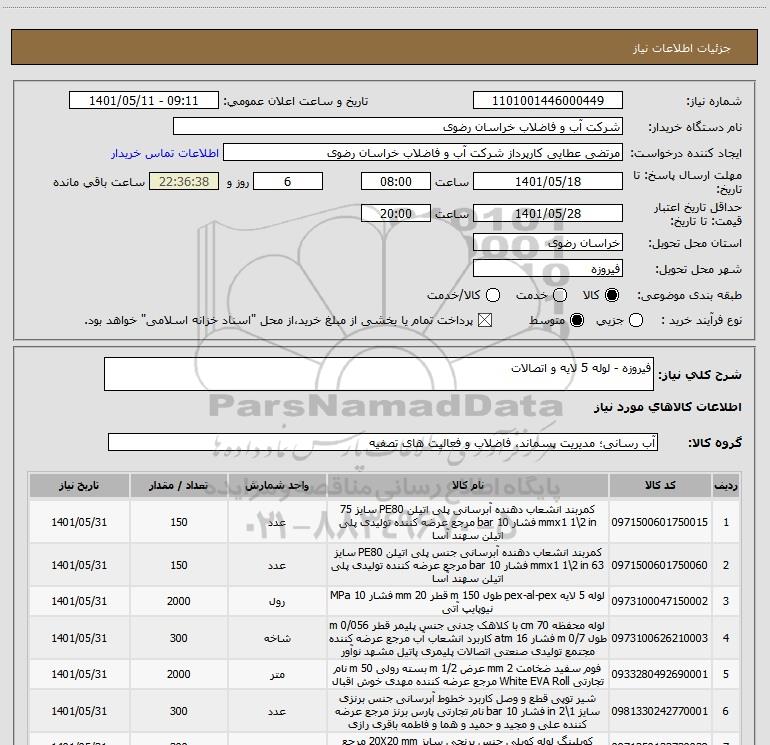Select the متوسط purchase type radio

click(577, 320)
